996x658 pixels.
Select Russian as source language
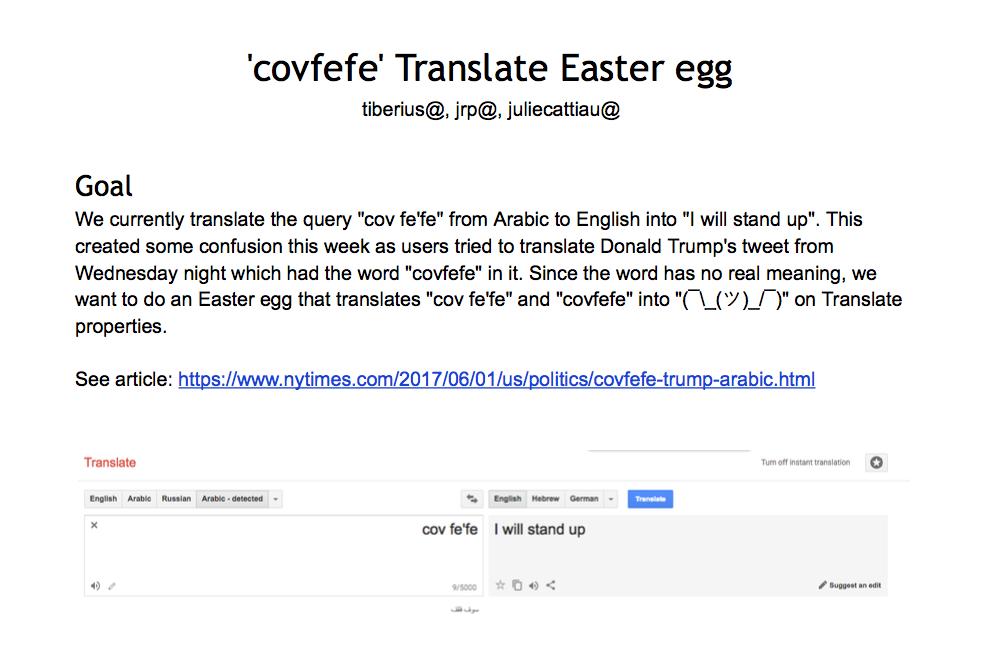(176, 499)
